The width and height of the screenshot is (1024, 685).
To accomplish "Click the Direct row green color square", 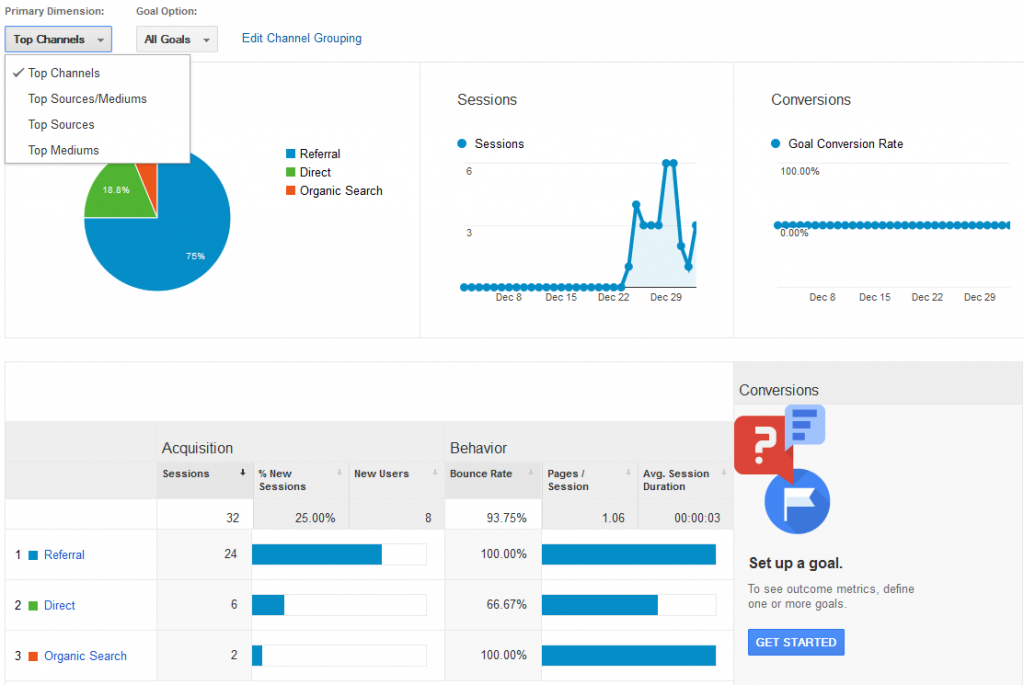I will [x=33, y=605].
